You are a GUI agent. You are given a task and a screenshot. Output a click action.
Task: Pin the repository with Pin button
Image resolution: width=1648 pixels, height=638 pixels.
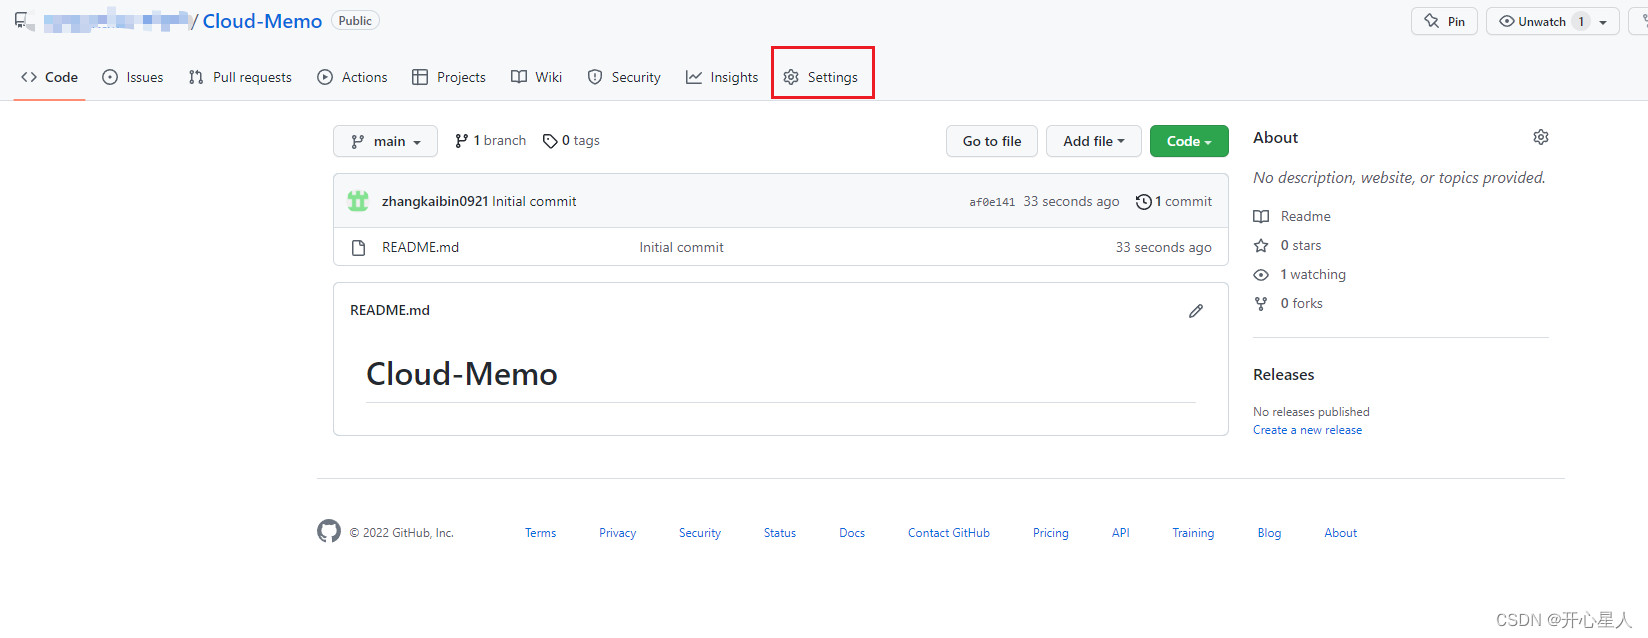point(1444,21)
